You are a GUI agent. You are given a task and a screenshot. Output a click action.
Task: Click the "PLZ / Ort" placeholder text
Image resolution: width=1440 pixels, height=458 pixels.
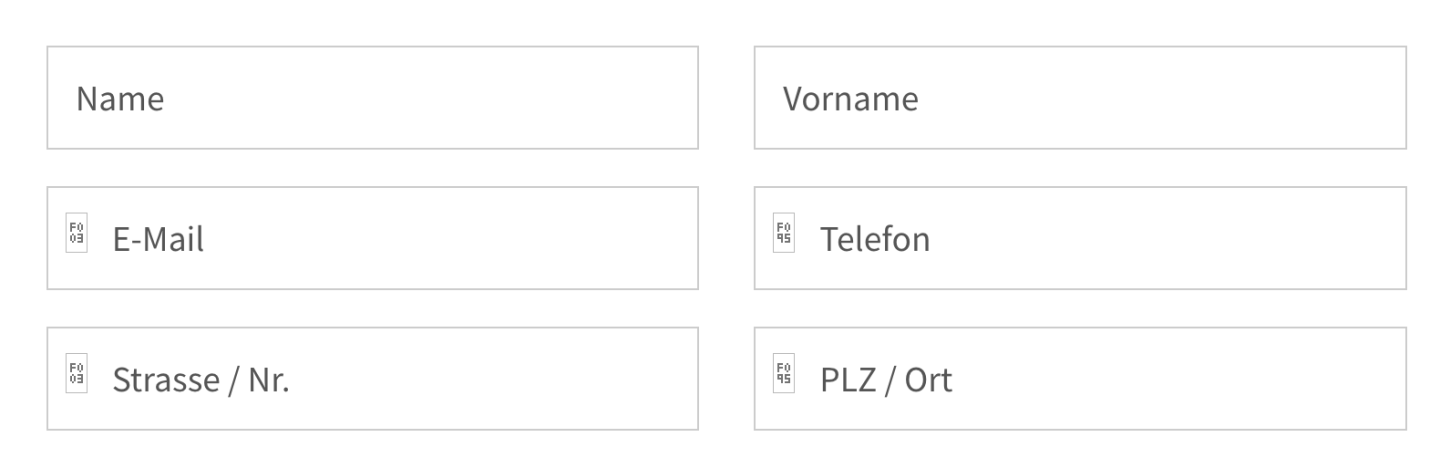(886, 380)
